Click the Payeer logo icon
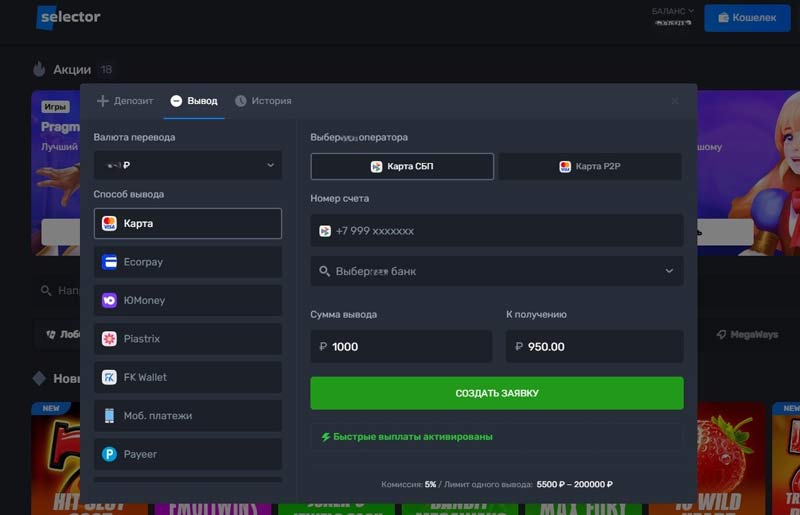Screen dimensions: 800x515 click(x=109, y=454)
